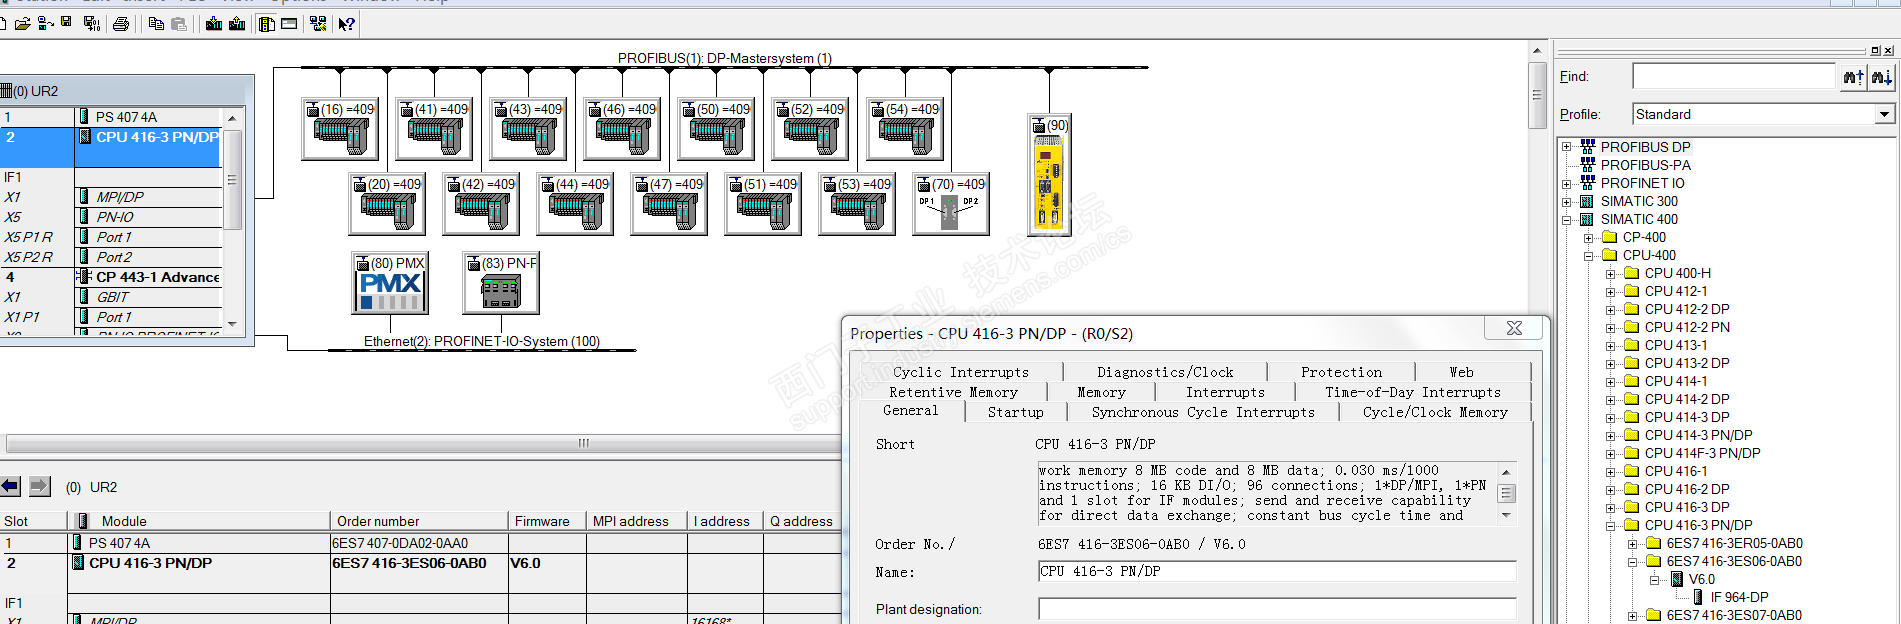Viewport: 1901px width, 624px height.
Task: Click the Name field in Properties dialog
Action: click(1277, 571)
